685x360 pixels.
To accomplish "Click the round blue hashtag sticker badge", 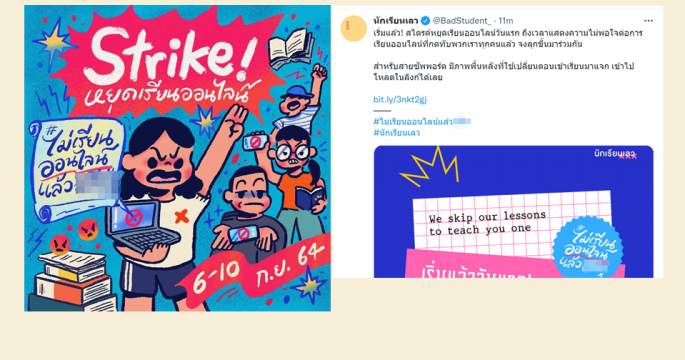I will point(588,247).
